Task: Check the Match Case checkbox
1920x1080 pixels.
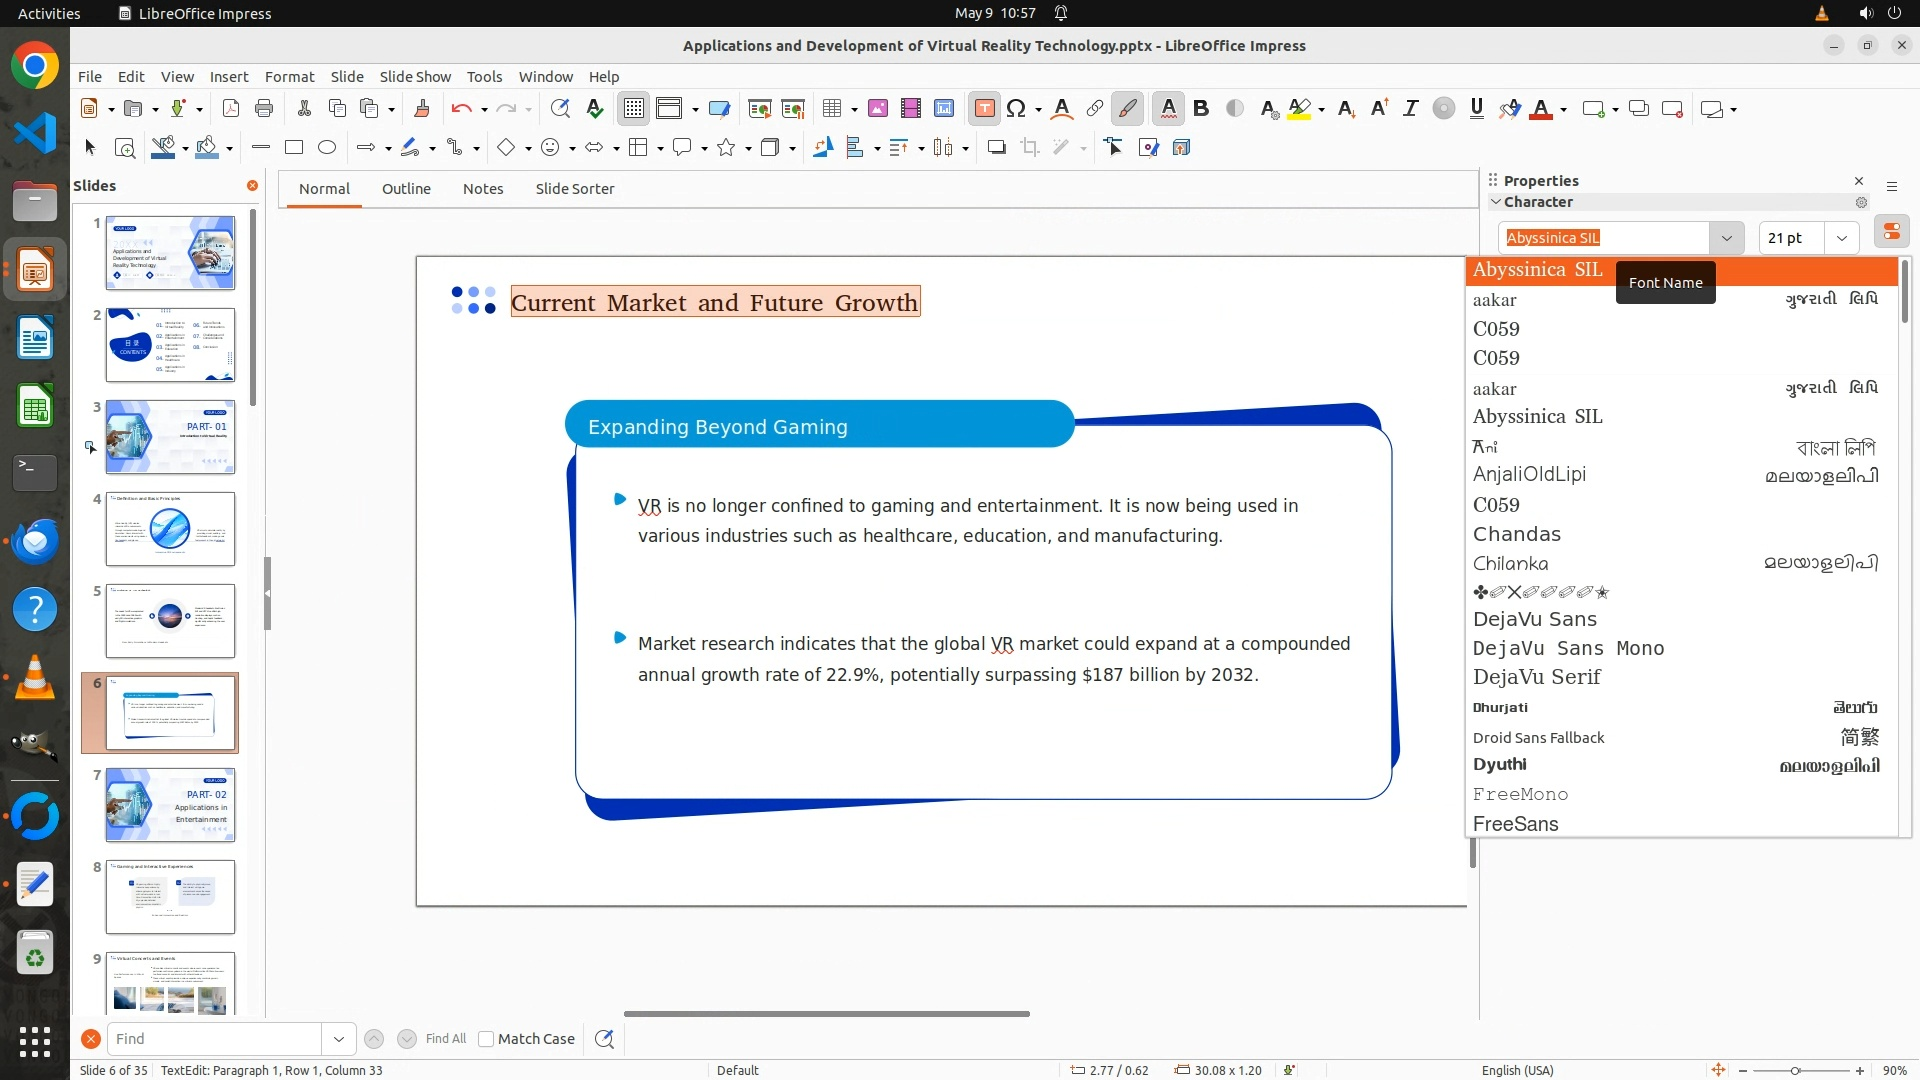Action: (x=486, y=1039)
